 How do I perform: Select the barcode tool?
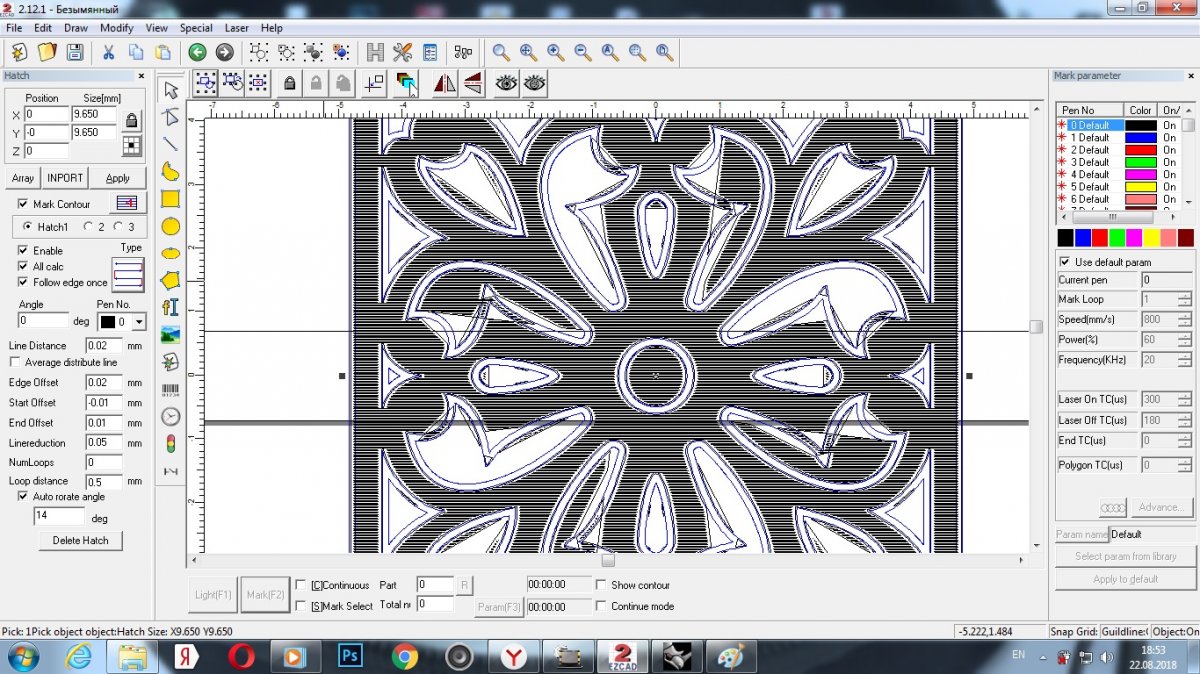(x=171, y=389)
